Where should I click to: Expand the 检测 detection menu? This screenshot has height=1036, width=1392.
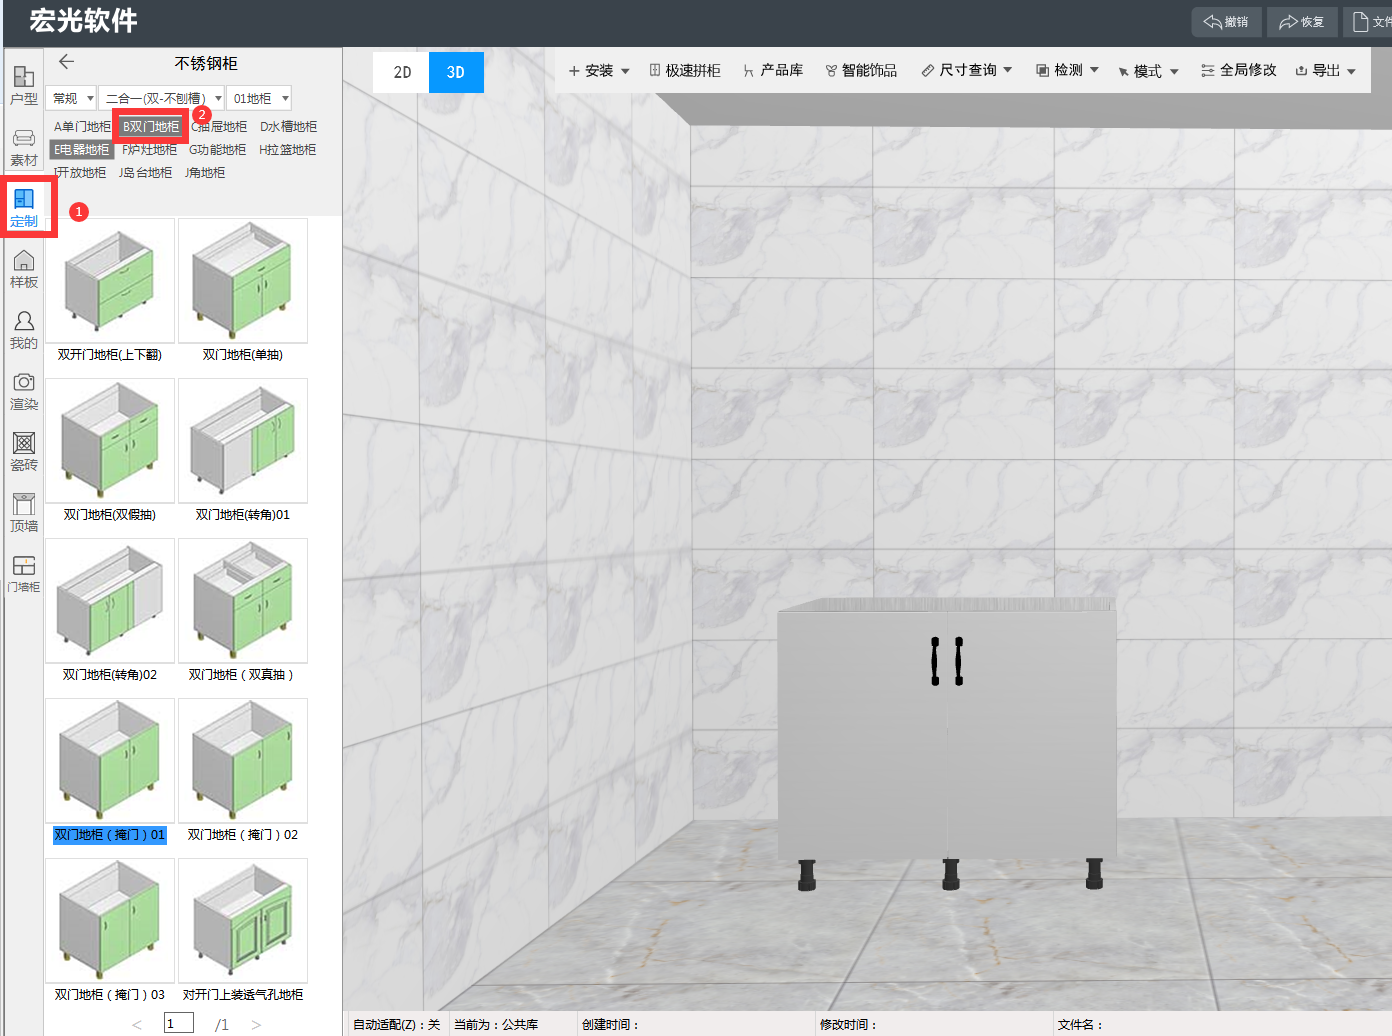pyautogui.click(x=1067, y=70)
